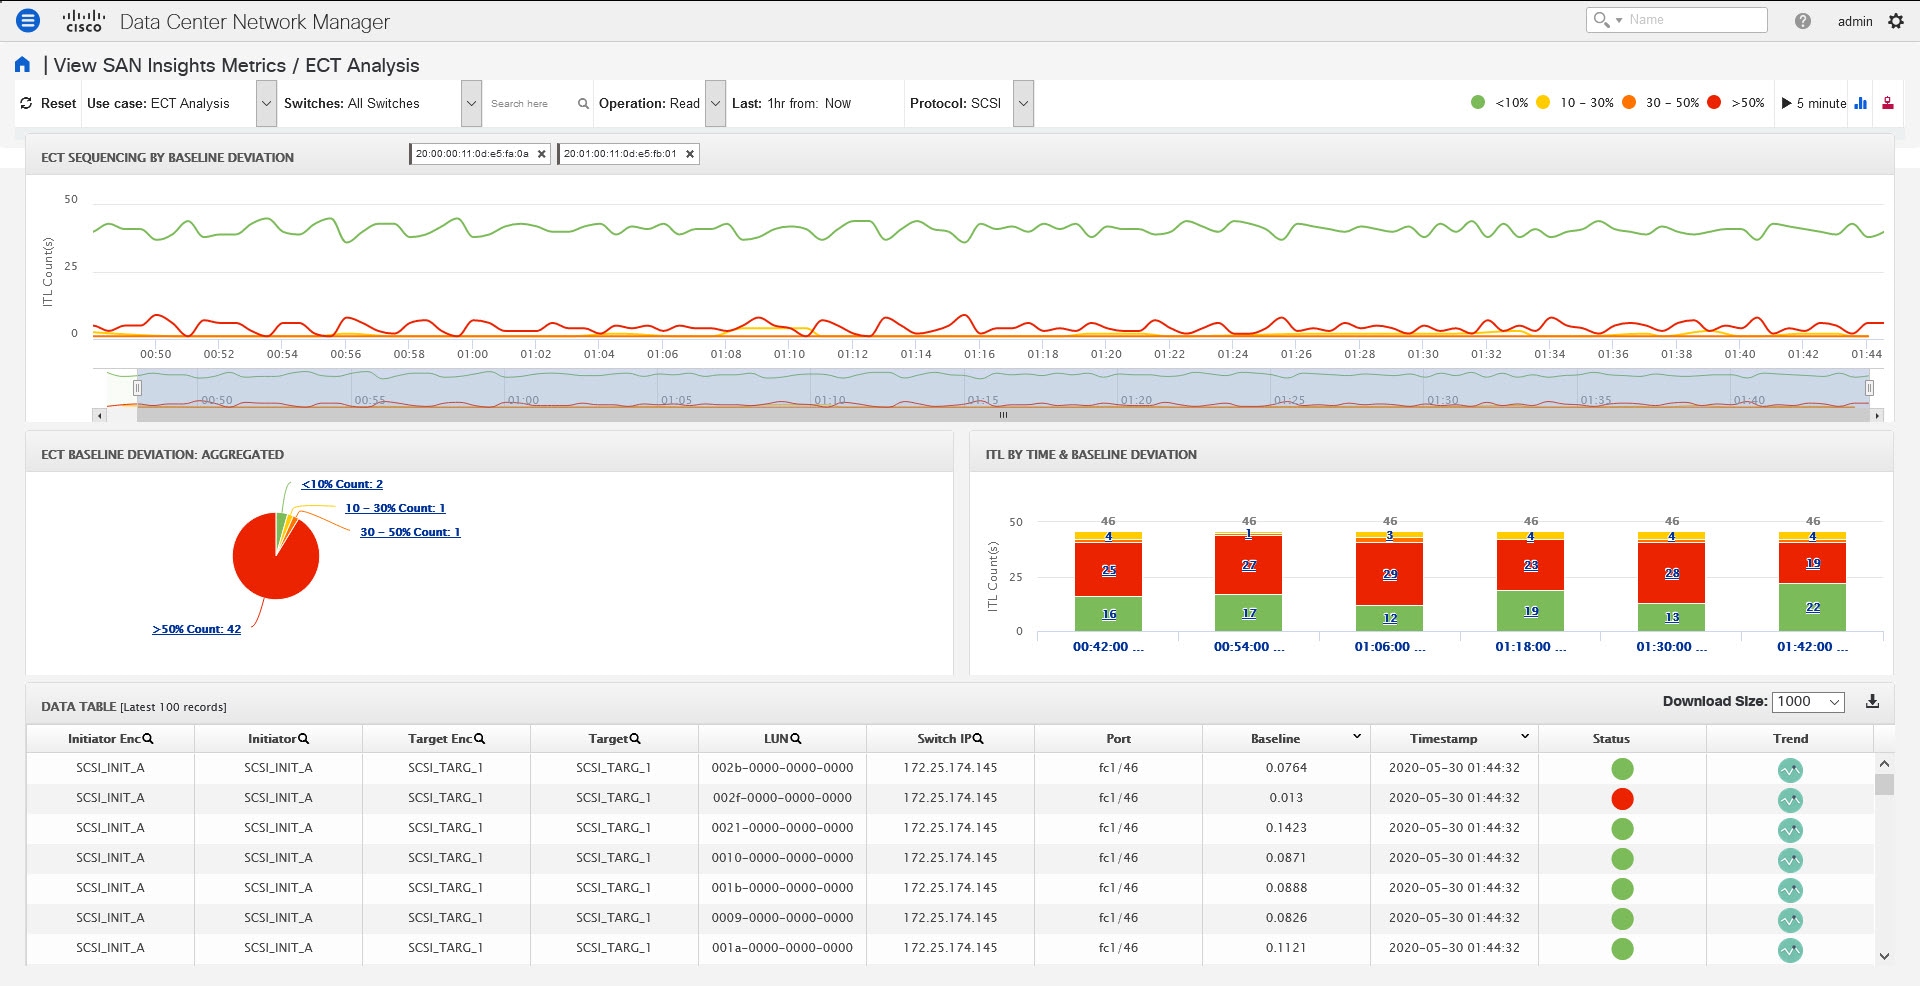This screenshot has height=986, width=1920.
Task: Click the red >50% legend swatch
Action: pyautogui.click(x=1714, y=102)
